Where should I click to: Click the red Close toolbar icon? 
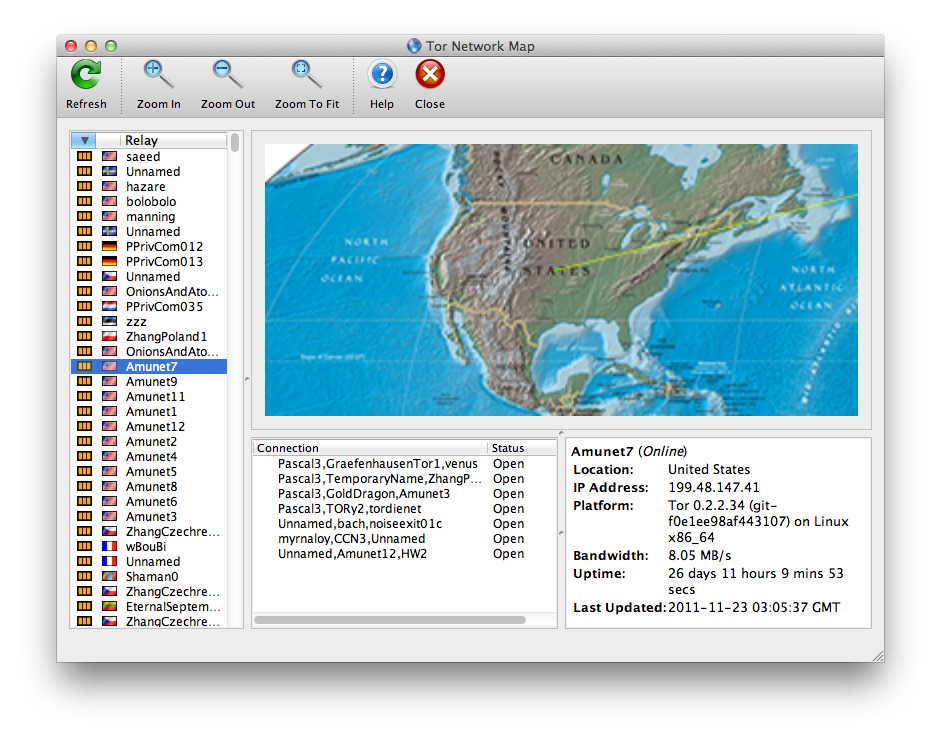click(430, 75)
